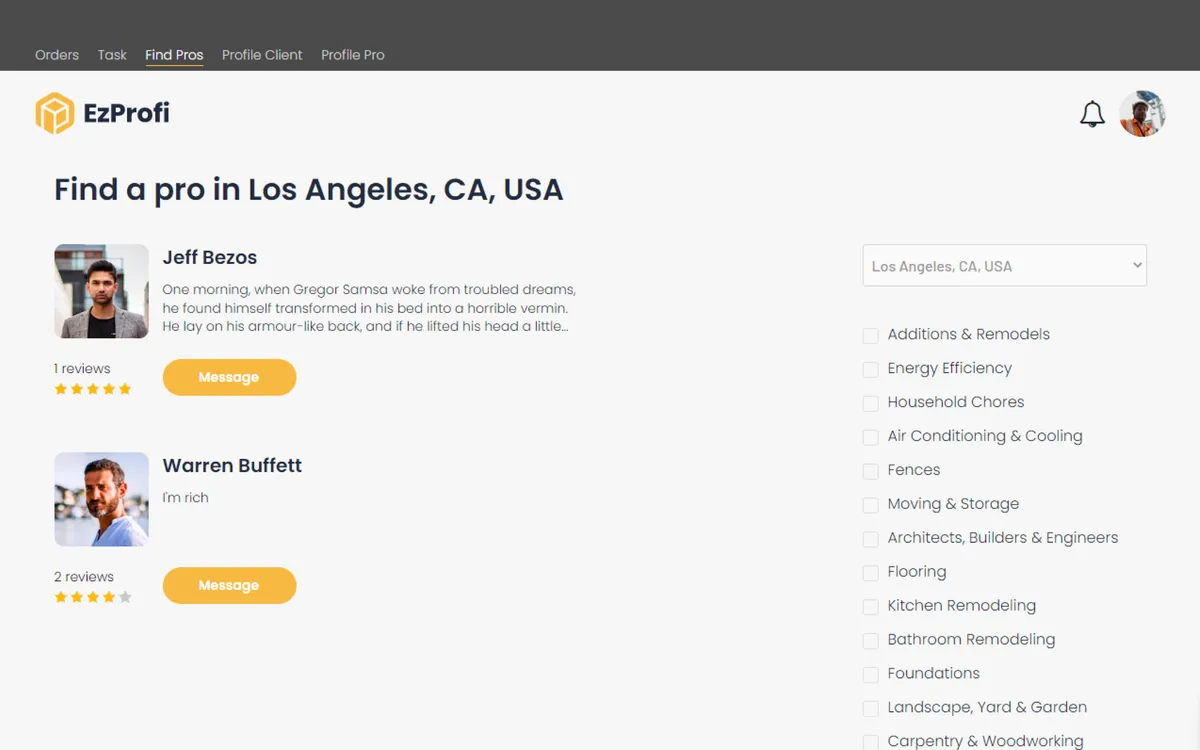Open the notifications bell icon
This screenshot has height=750, width=1200.
tap(1092, 114)
